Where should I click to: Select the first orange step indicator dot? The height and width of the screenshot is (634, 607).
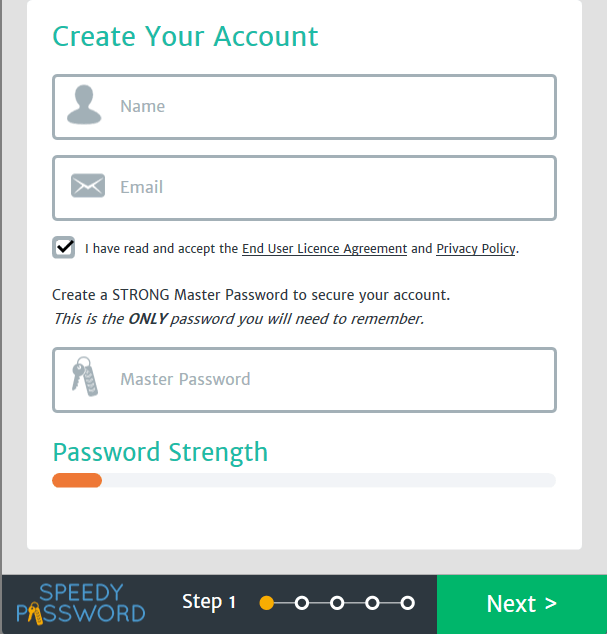point(267,602)
